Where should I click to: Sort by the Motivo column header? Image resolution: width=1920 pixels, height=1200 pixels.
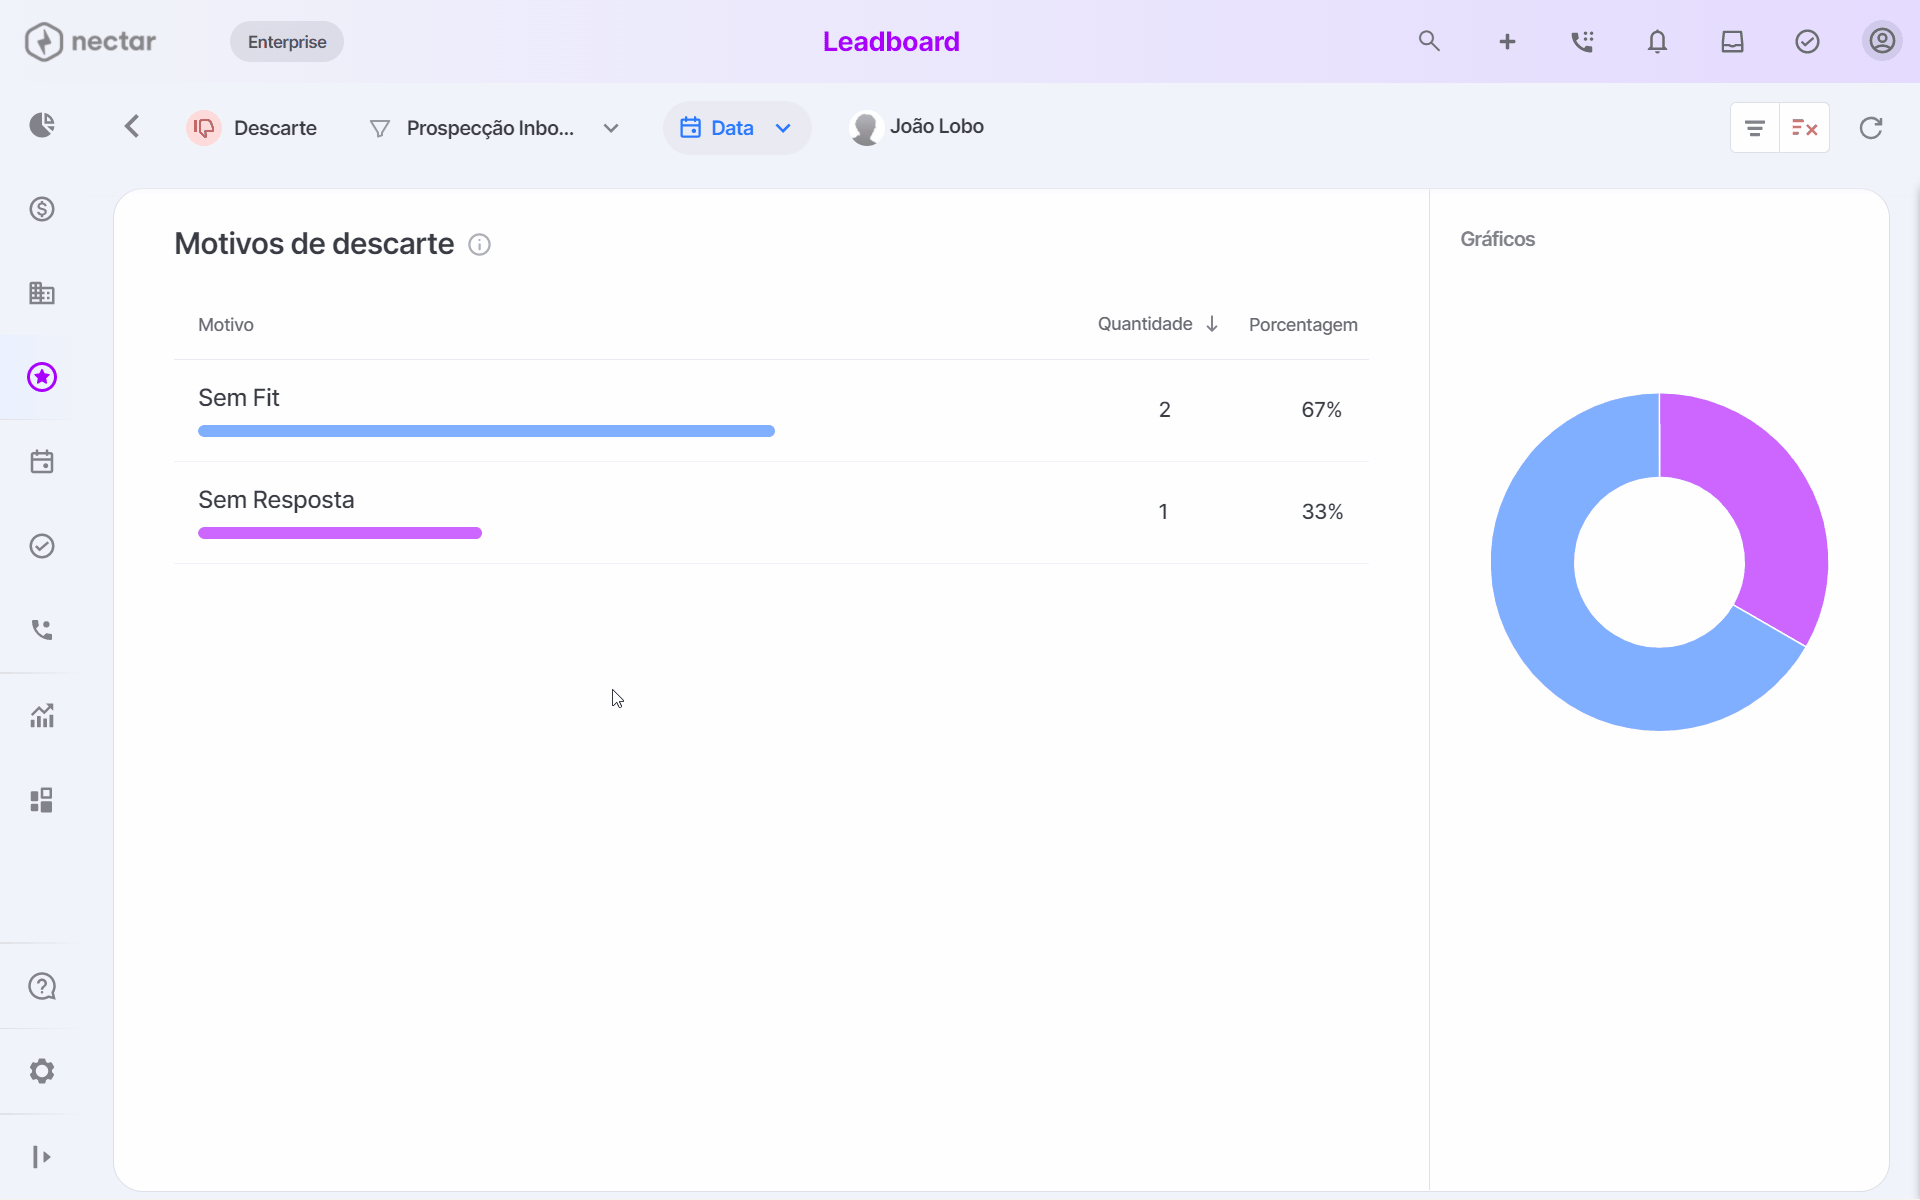226,325
